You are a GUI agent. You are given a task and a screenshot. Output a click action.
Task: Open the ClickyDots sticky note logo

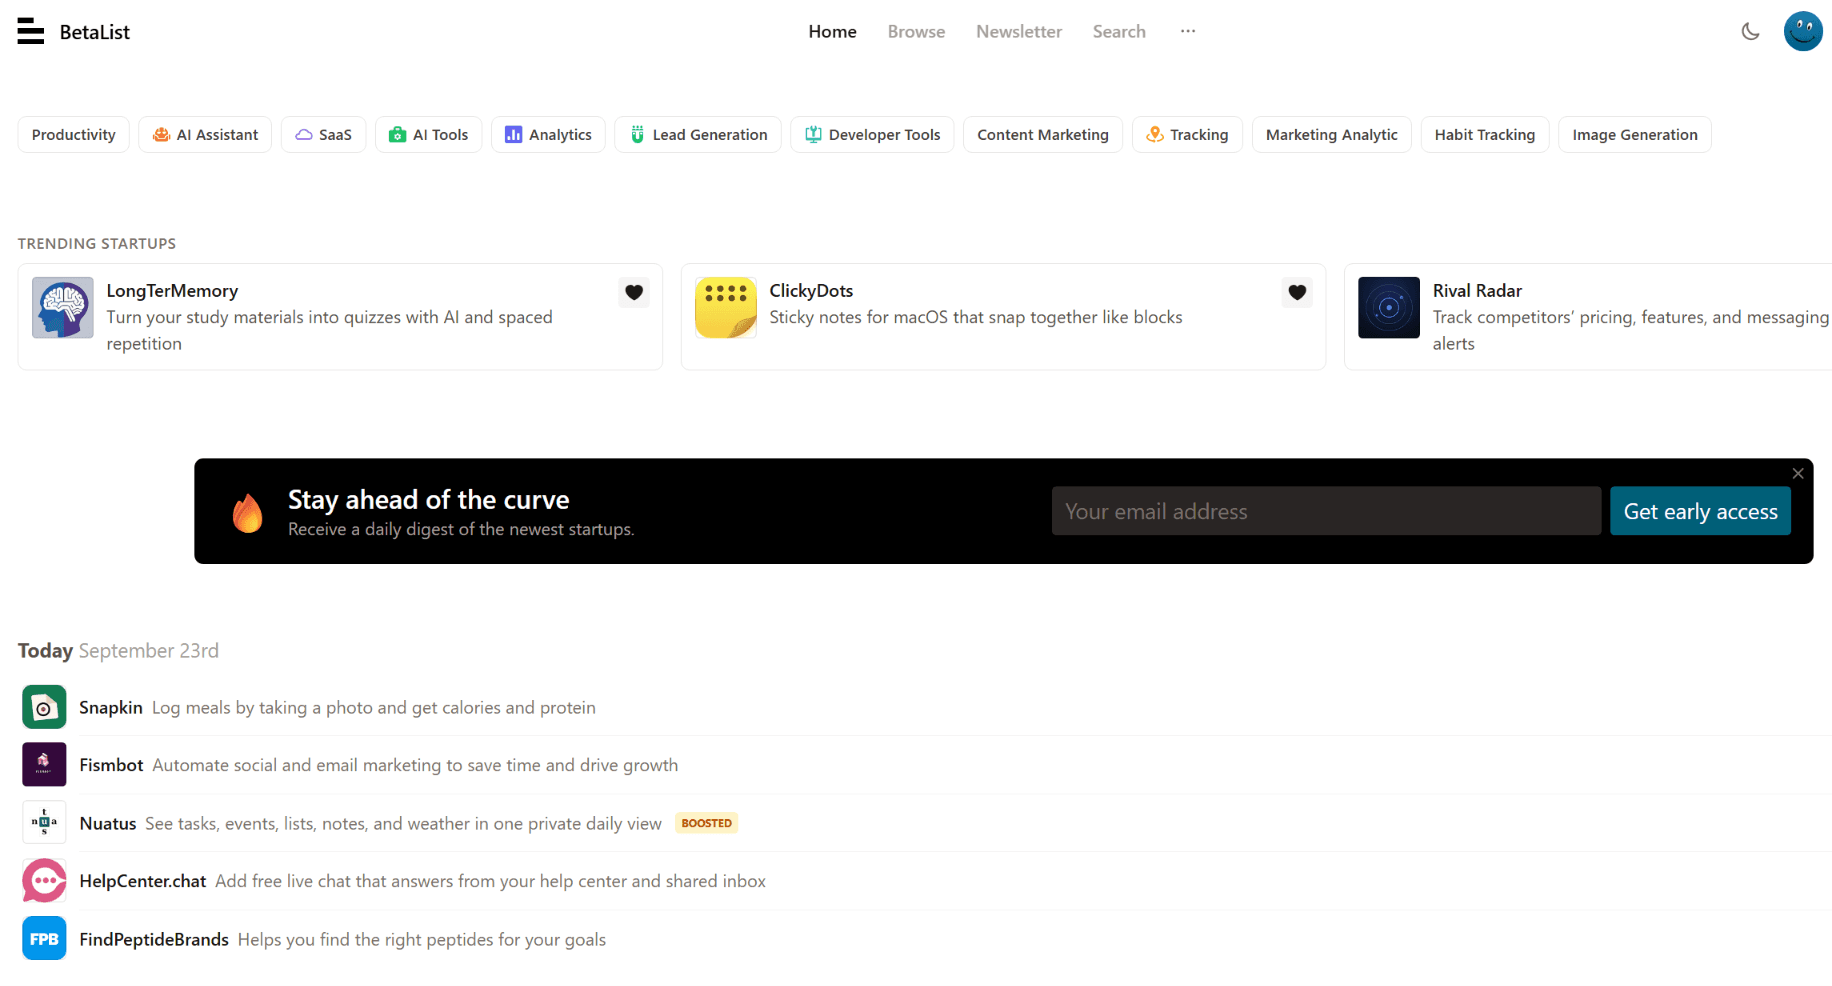click(726, 308)
